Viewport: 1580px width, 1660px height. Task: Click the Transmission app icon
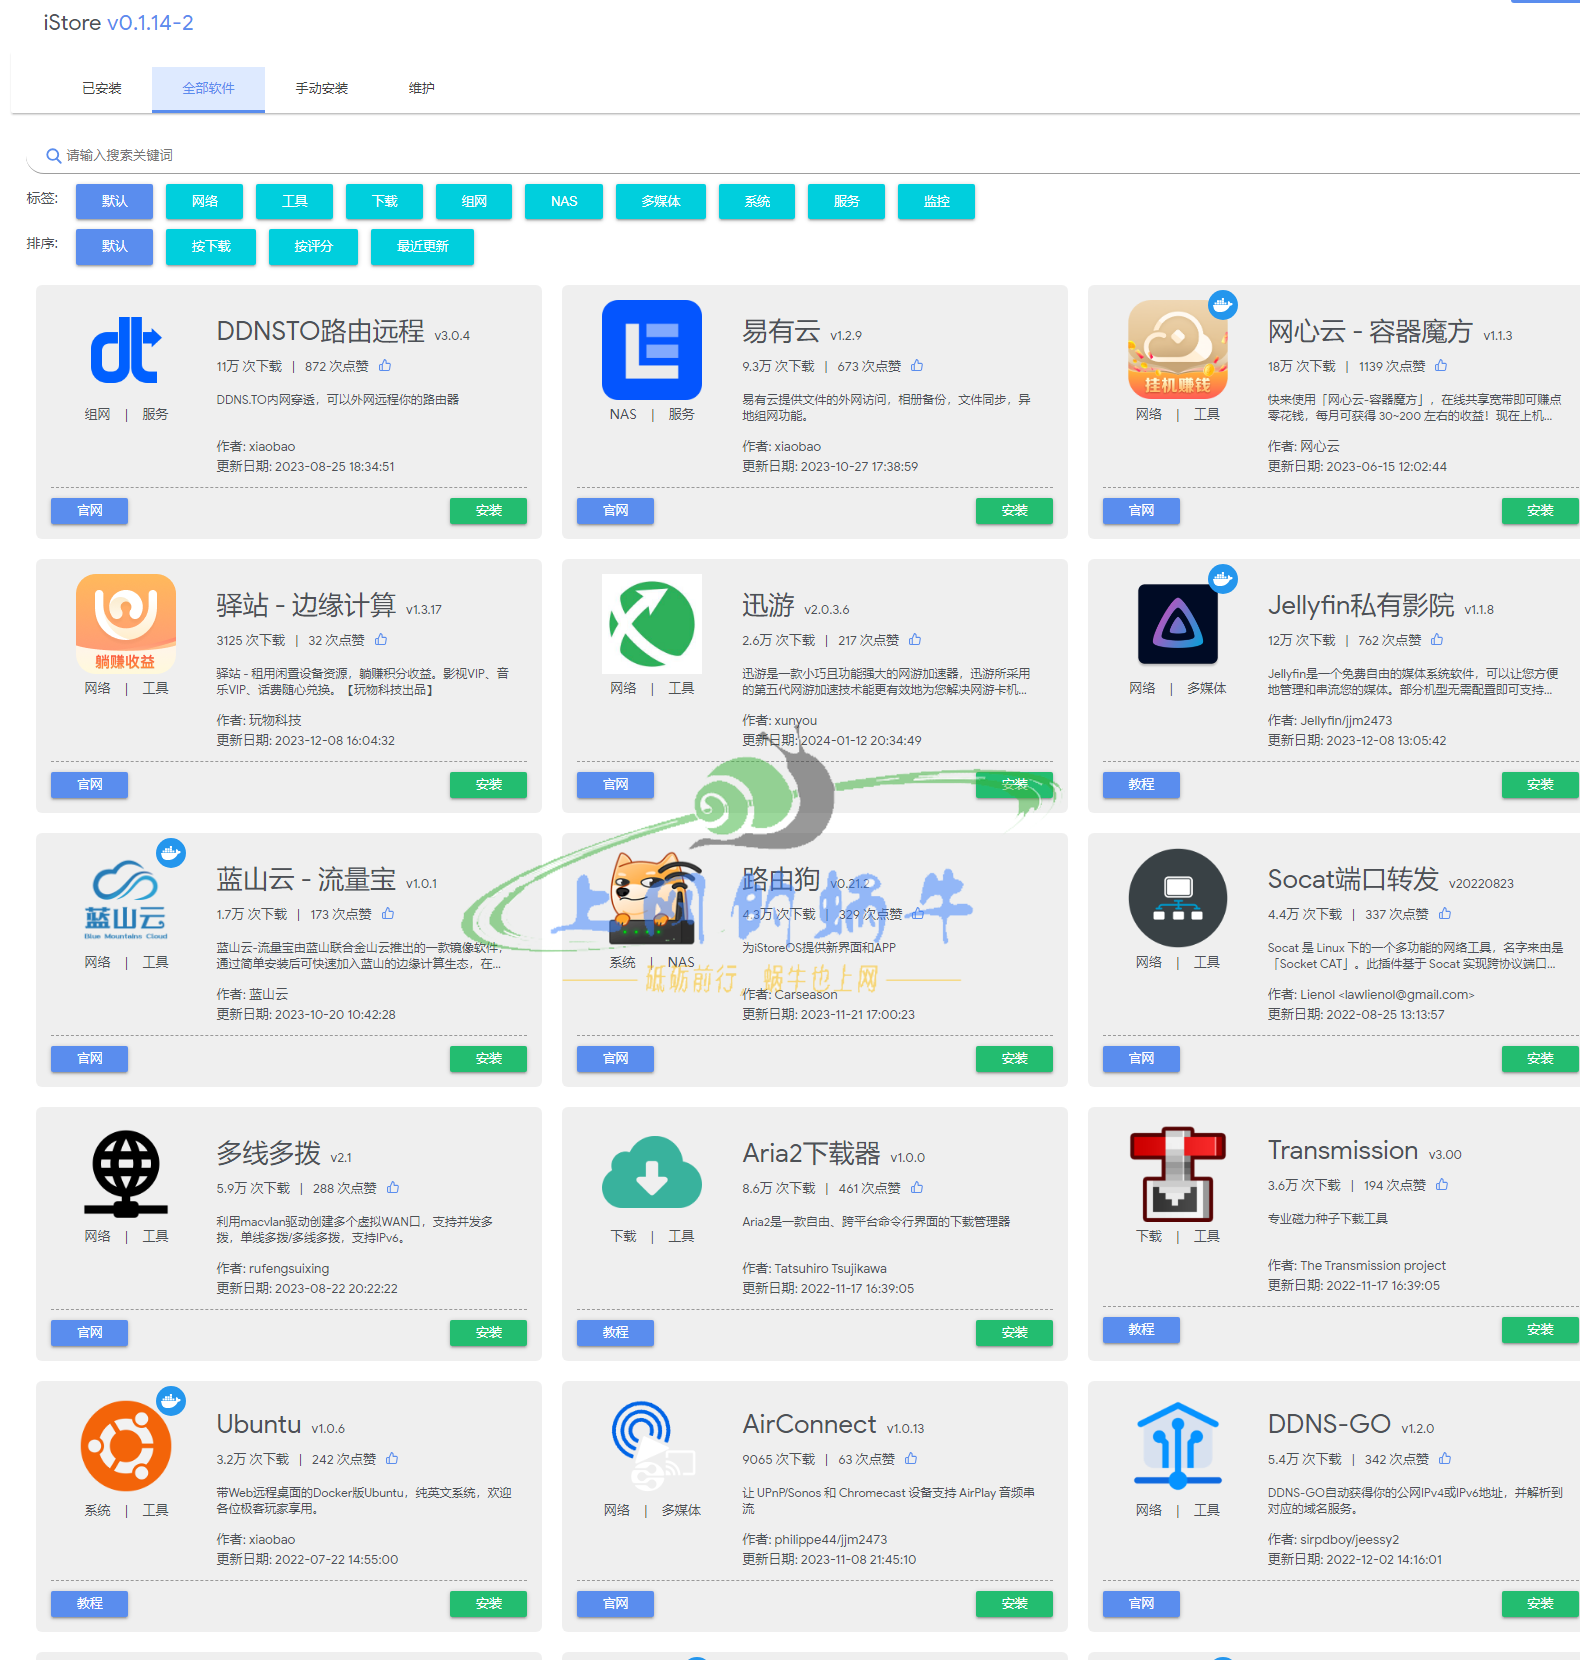click(x=1178, y=1172)
